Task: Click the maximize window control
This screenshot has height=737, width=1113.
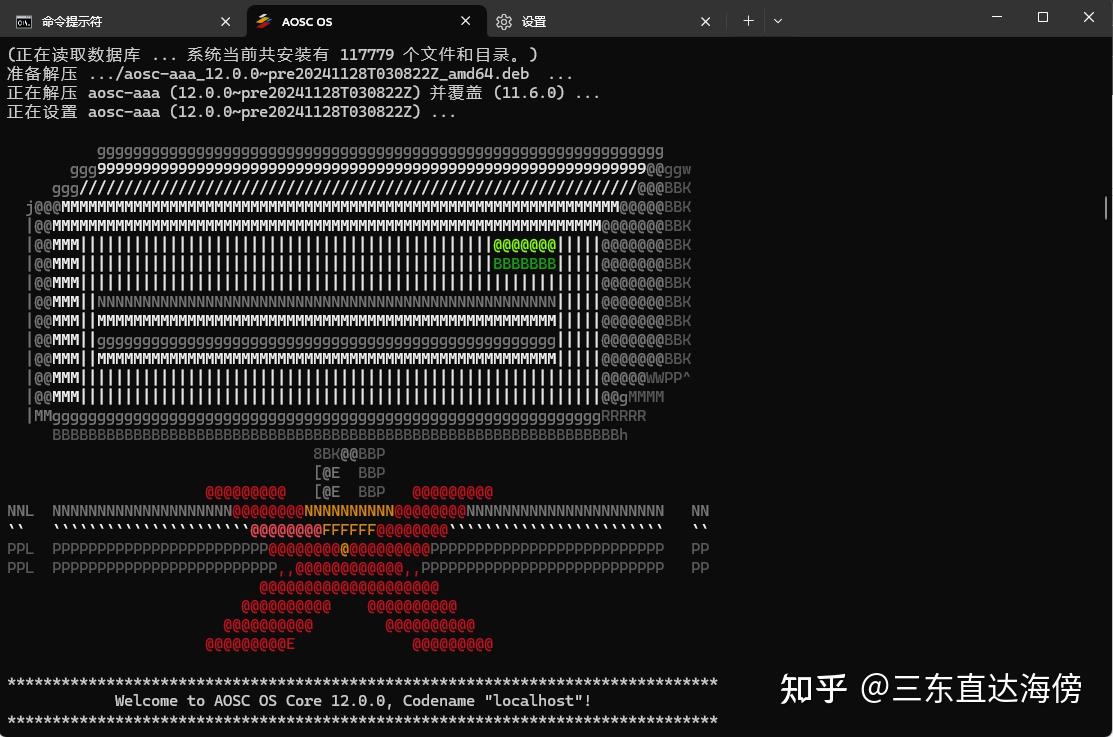Action: point(1041,17)
